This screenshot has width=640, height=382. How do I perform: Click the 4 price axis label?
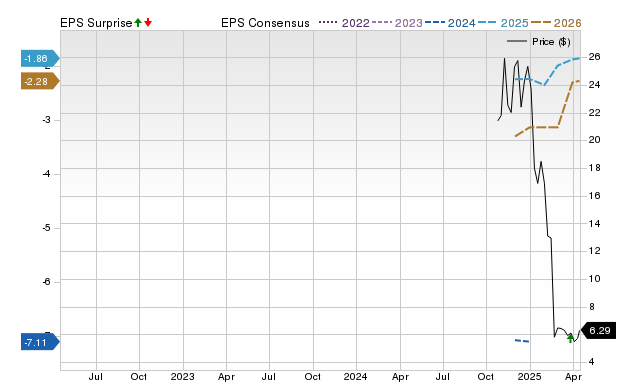(591, 362)
